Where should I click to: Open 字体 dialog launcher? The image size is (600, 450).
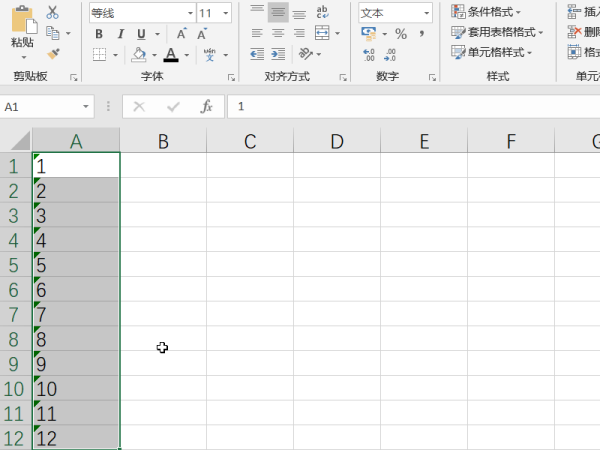click(x=231, y=78)
